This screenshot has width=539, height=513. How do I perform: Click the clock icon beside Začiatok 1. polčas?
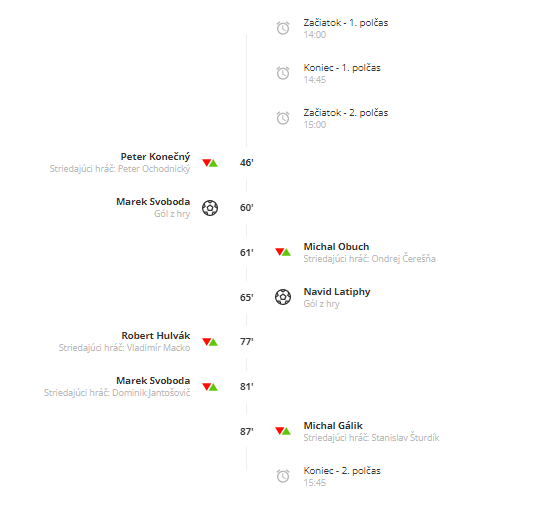pyautogui.click(x=283, y=28)
